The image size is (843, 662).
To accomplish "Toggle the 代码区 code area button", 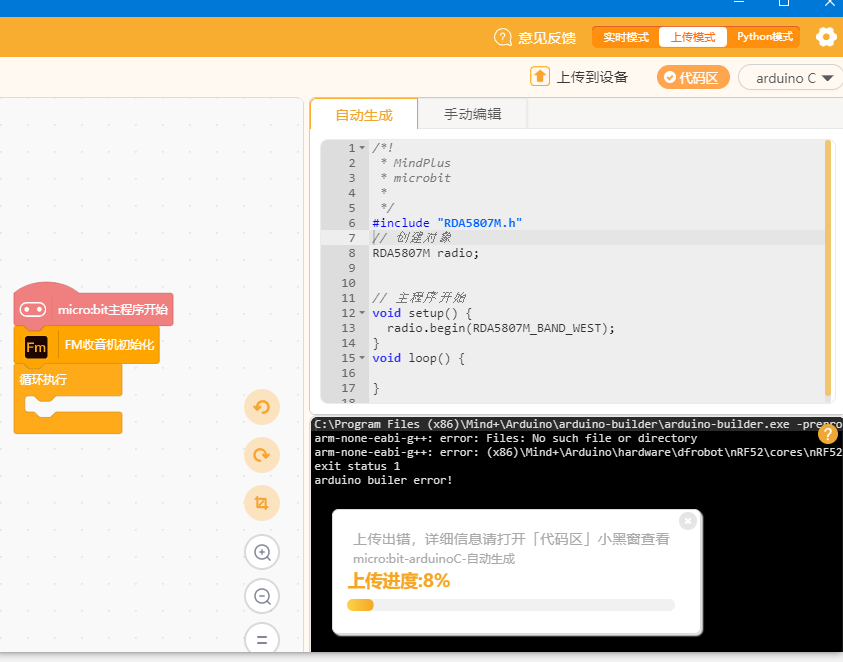I will tap(693, 77).
